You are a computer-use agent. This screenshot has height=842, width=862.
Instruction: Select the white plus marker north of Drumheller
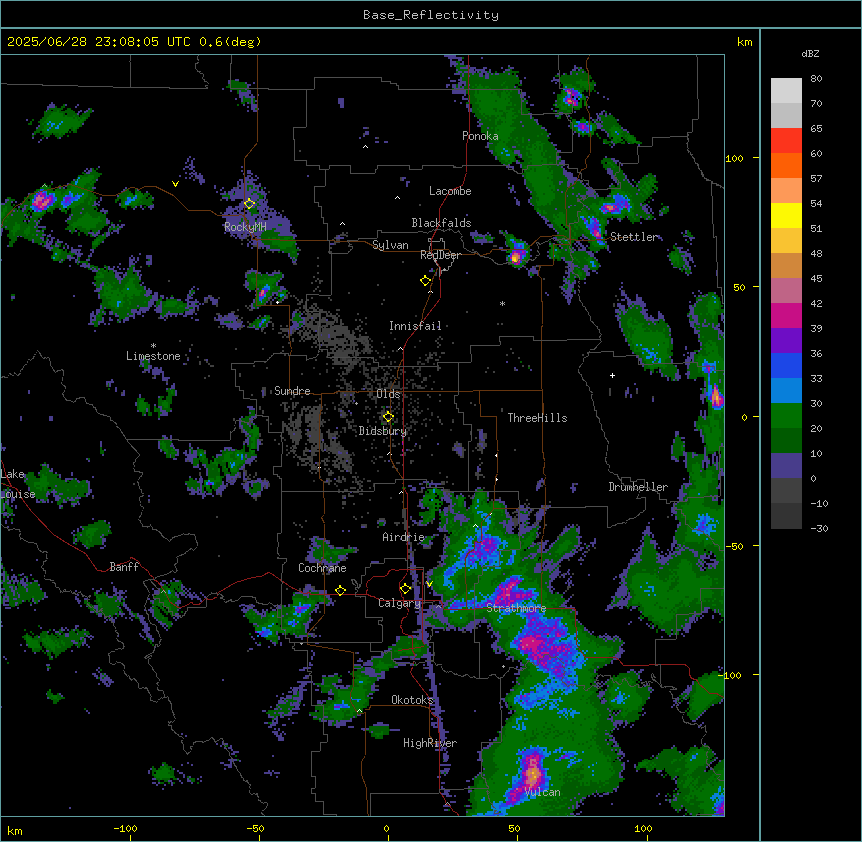[612, 375]
